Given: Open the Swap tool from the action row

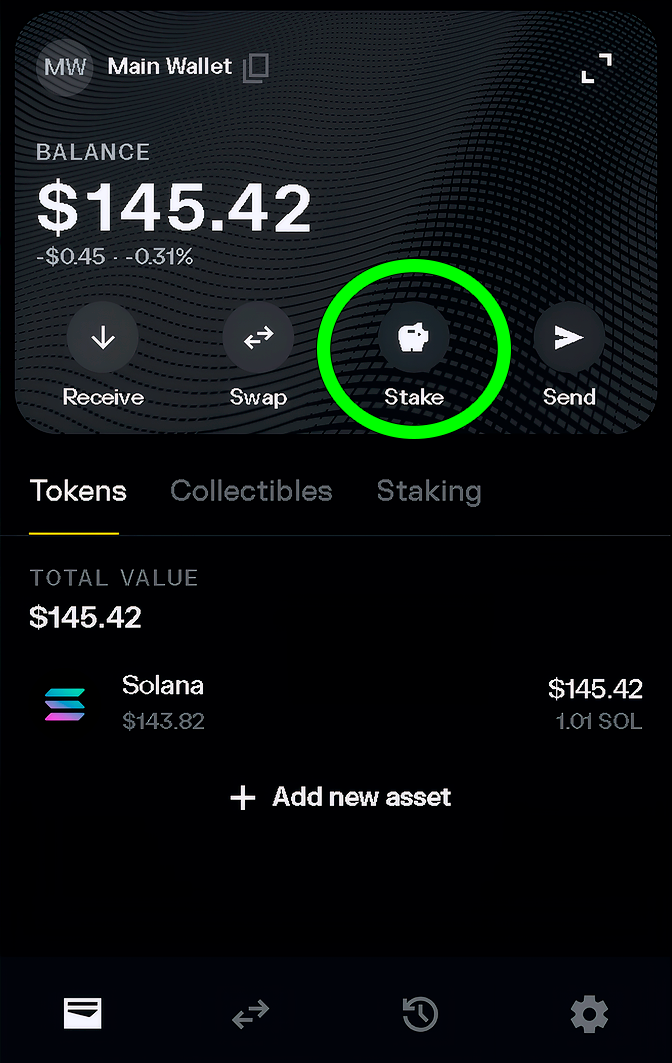Looking at the screenshot, I should 258,337.
